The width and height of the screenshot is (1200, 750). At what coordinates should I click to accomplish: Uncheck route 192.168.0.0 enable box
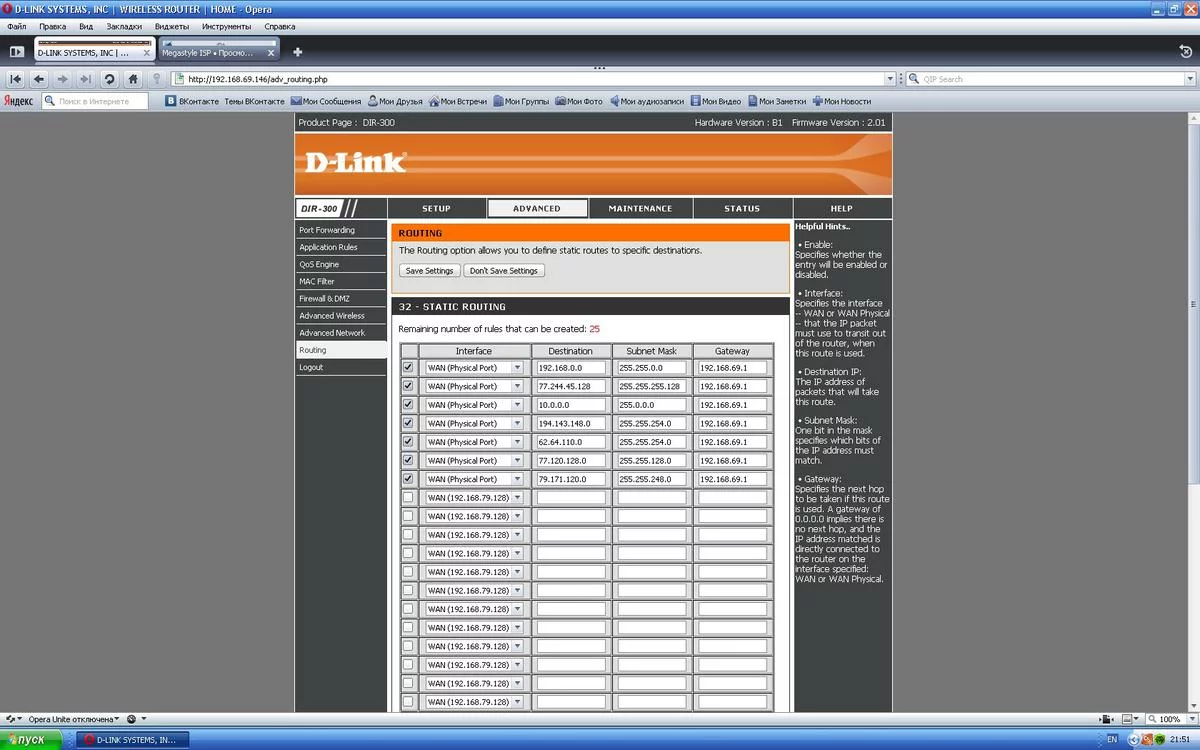pyautogui.click(x=408, y=368)
